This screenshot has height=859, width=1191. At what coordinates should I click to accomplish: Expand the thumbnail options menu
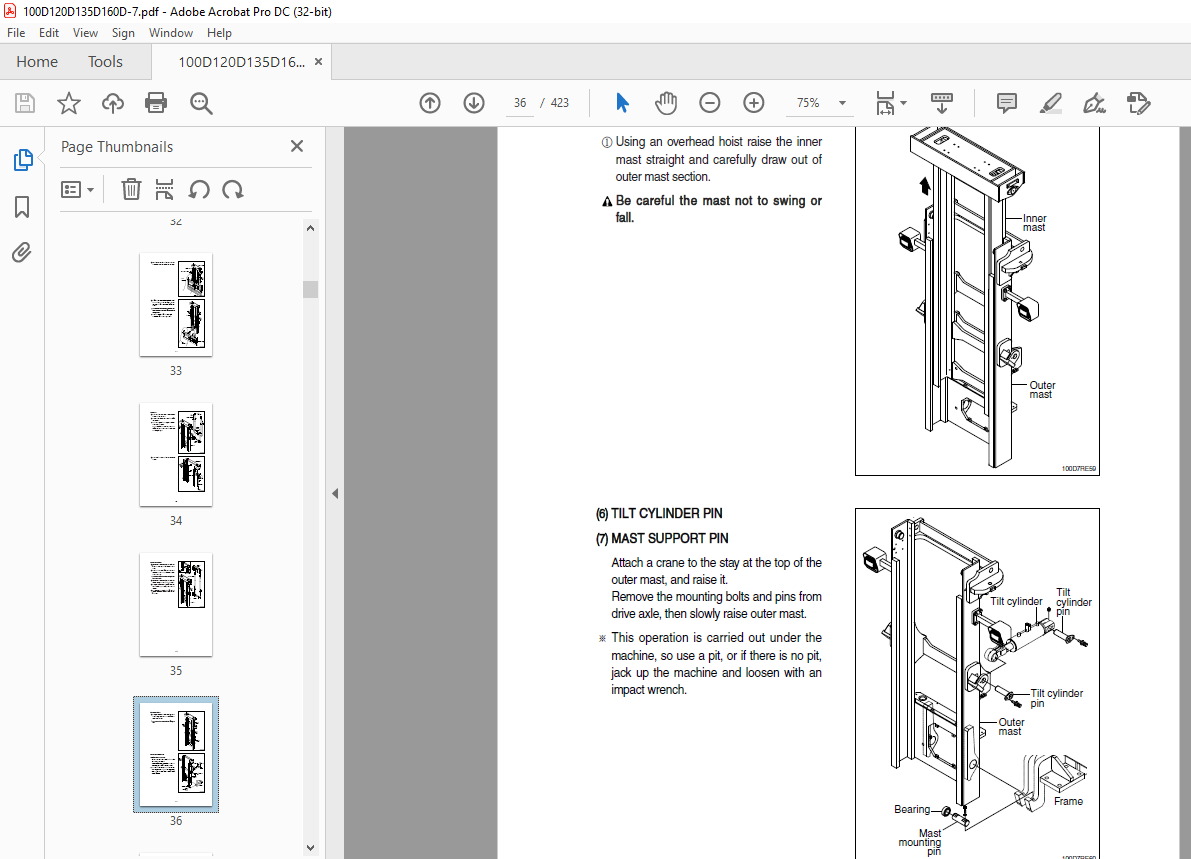point(77,190)
